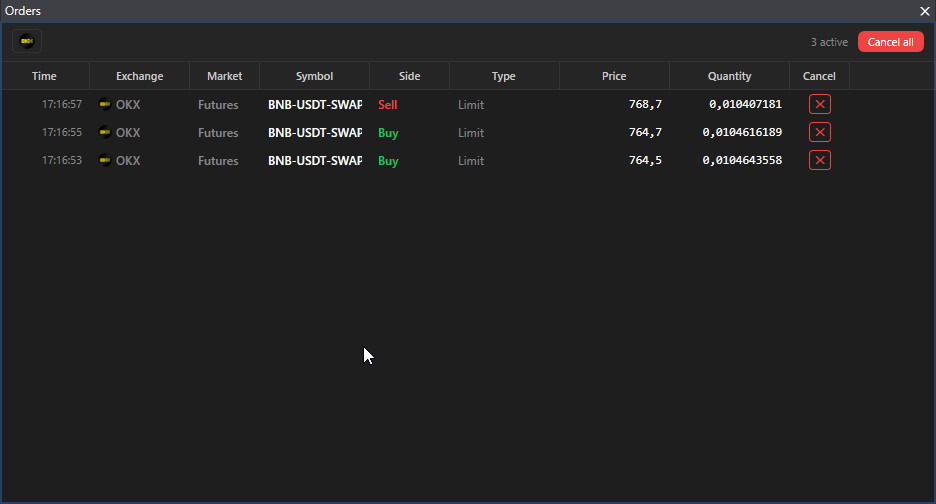Click Futures market in the 17:16:57 row
The width and height of the screenshot is (936, 504).
point(218,105)
